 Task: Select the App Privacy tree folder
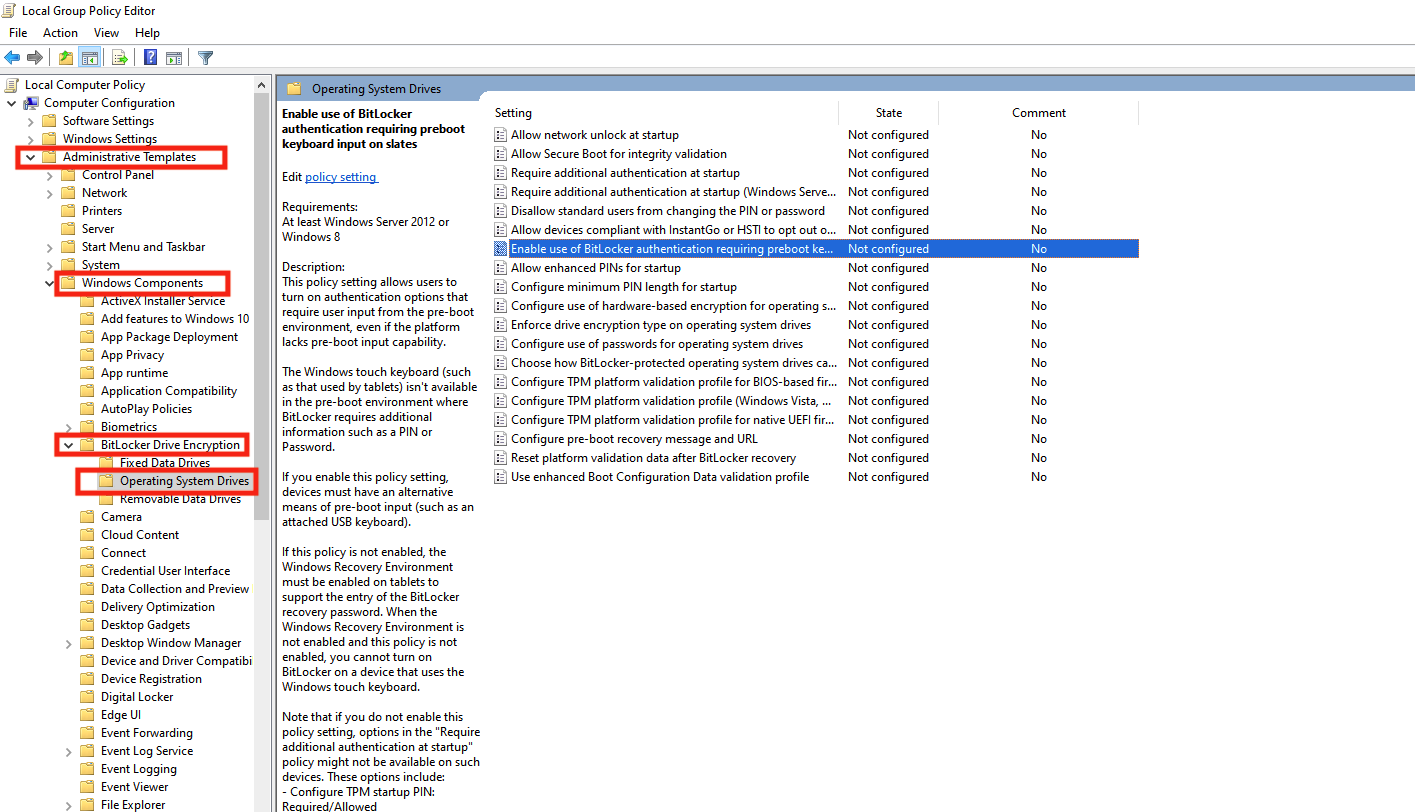pyautogui.click(x=132, y=355)
